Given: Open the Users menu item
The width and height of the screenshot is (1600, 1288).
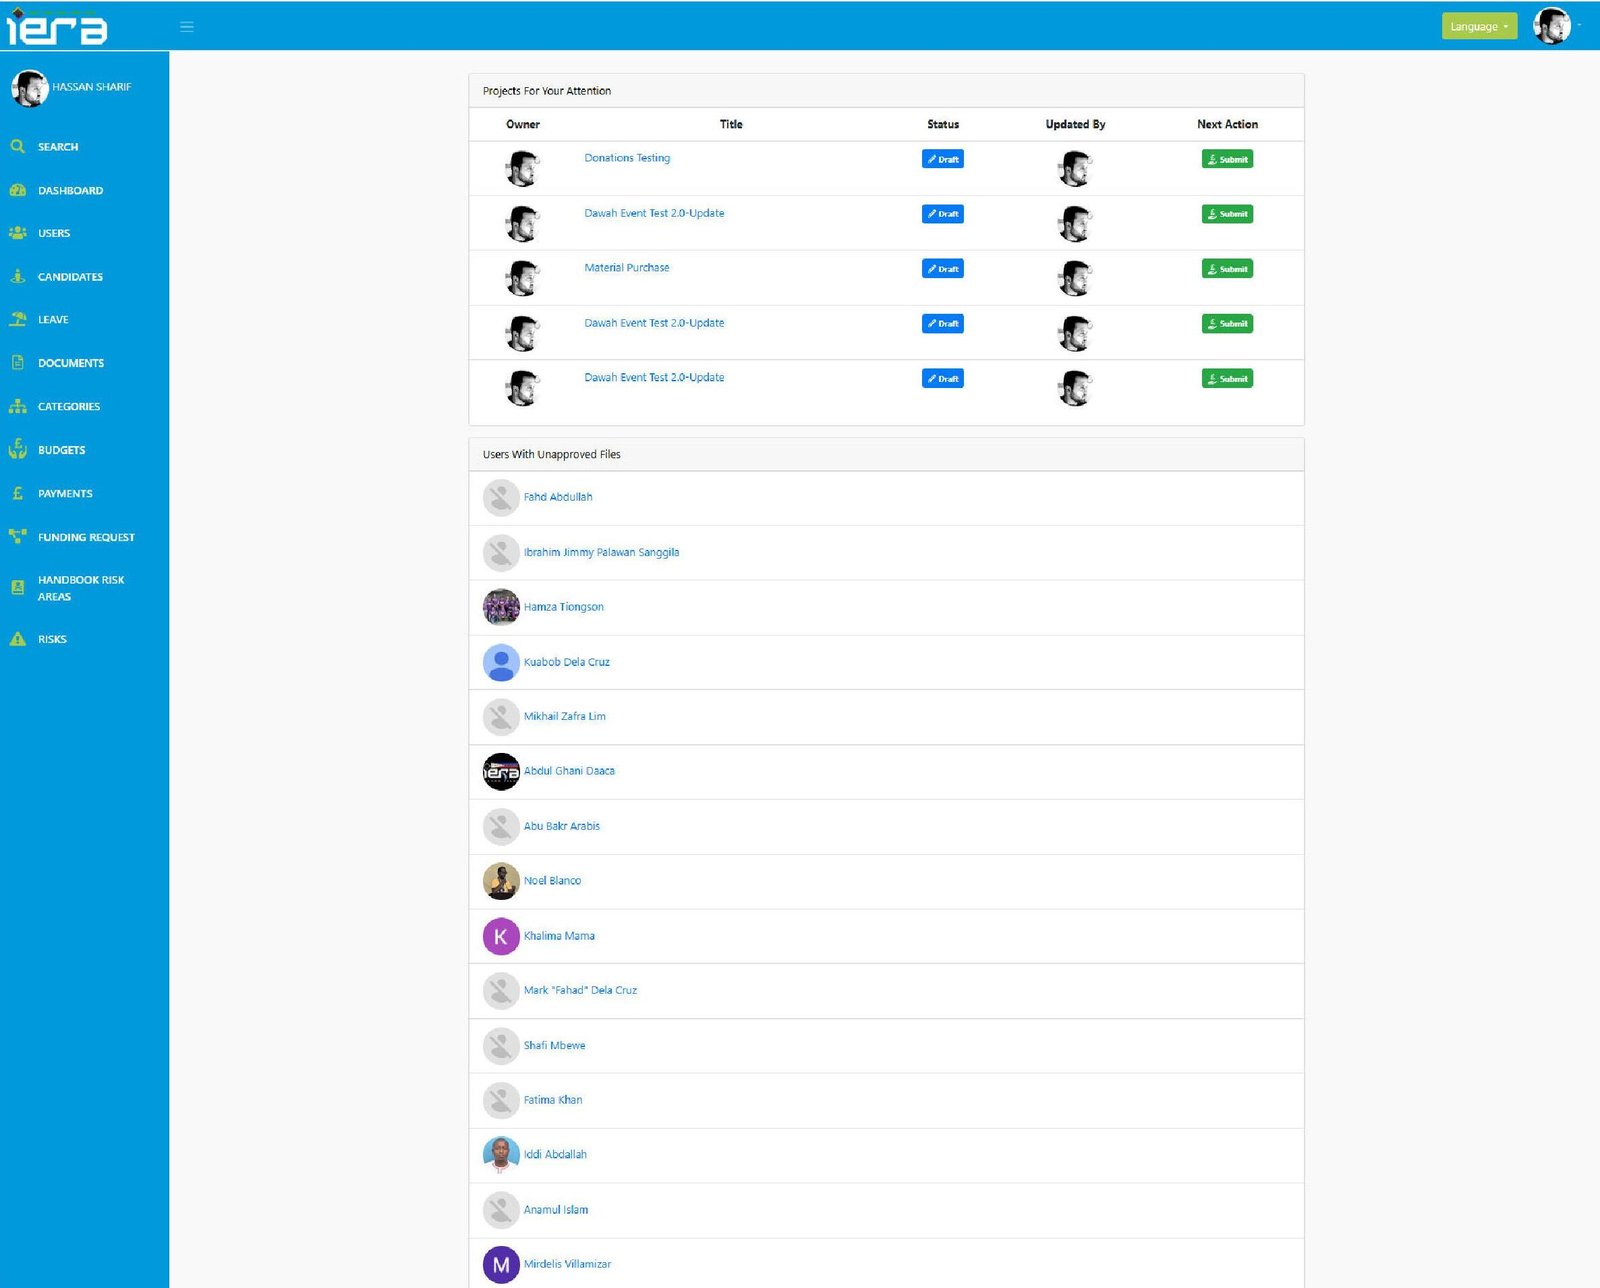Looking at the screenshot, I should 54,234.
